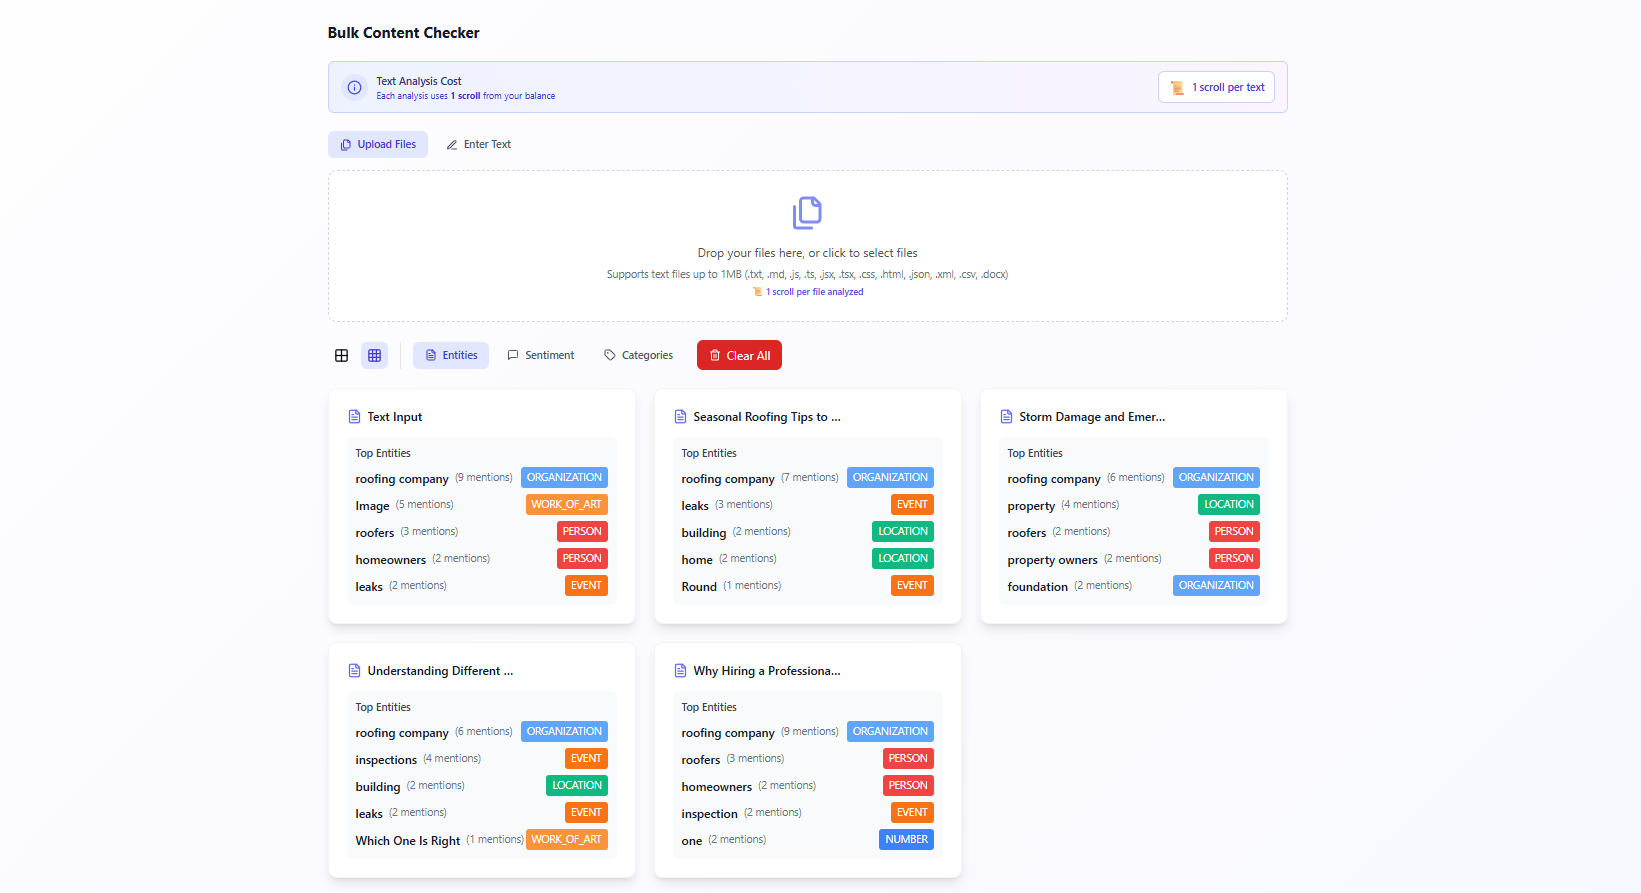The height and width of the screenshot is (893, 1641).
Task: Click 'Understanding Different ...' card title
Action: click(x=440, y=671)
